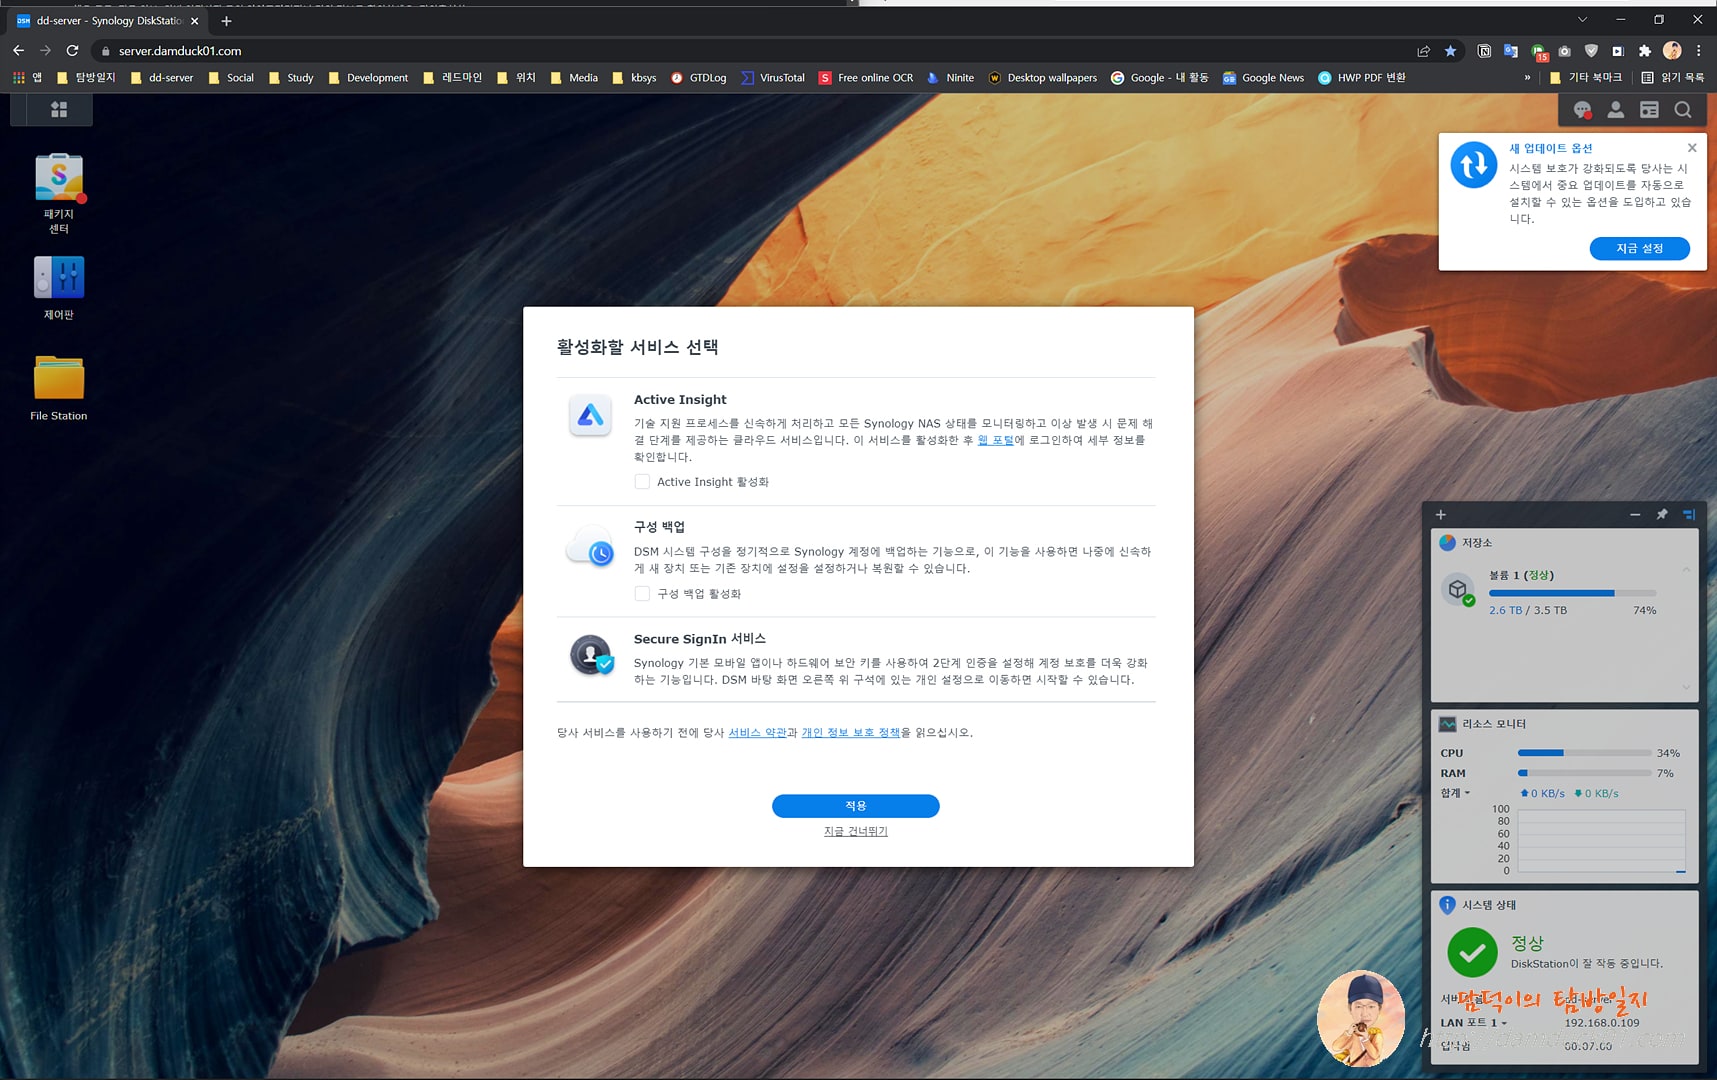Expand the network total dropdown
This screenshot has width=1717, height=1080.
[x=1455, y=793]
